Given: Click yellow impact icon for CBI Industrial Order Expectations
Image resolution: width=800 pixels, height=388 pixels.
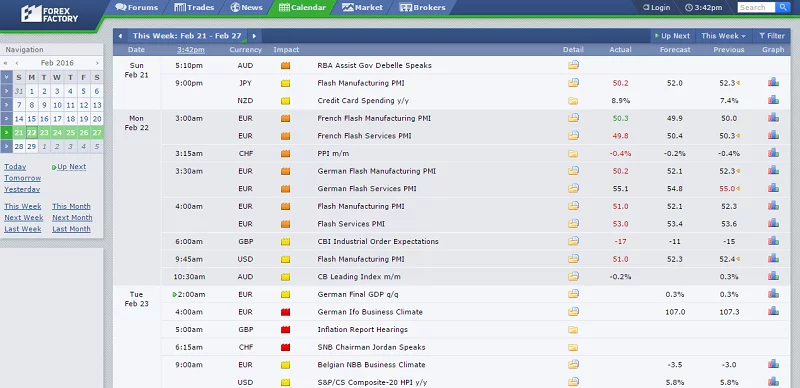Looking at the screenshot, I should click(285, 241).
